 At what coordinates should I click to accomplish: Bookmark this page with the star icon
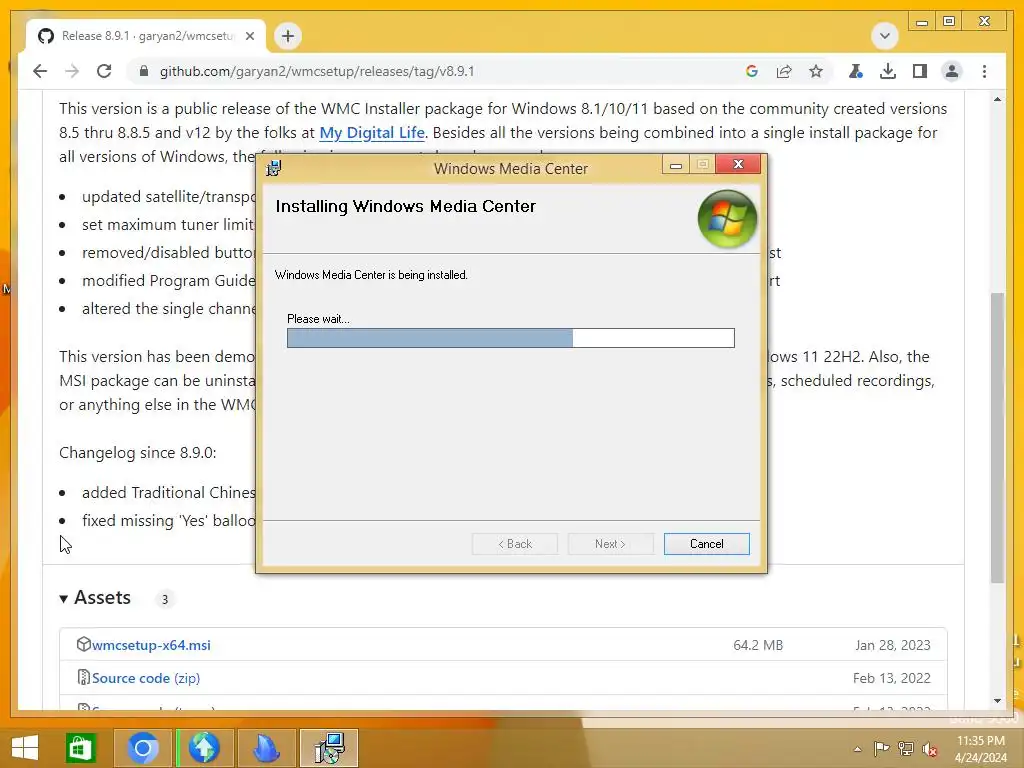(x=816, y=71)
